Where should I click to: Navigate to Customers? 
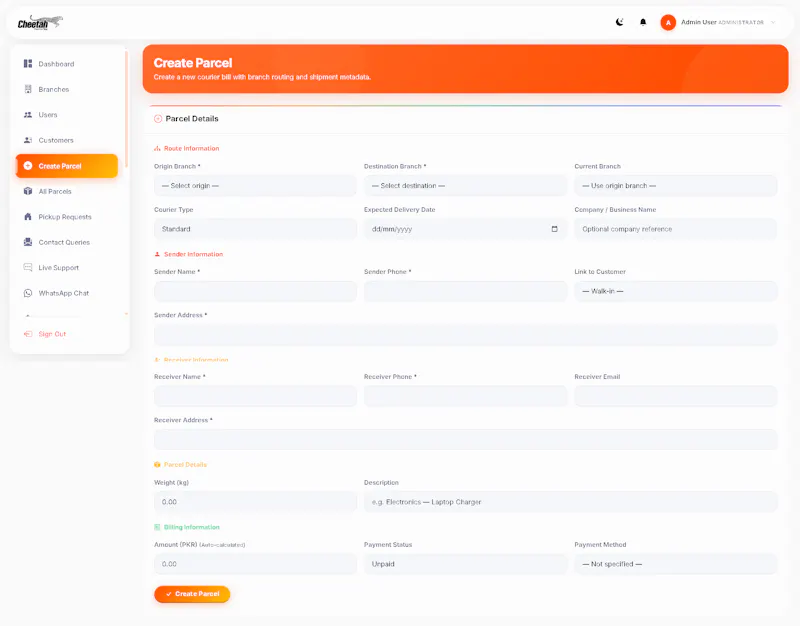click(x=67, y=140)
